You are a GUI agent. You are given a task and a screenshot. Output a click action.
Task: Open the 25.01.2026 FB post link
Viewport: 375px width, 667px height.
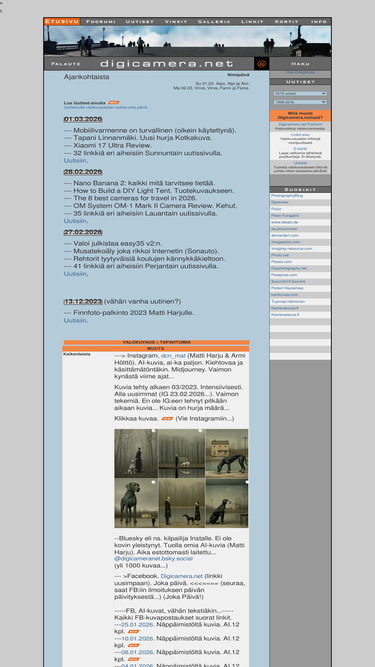click(137, 625)
